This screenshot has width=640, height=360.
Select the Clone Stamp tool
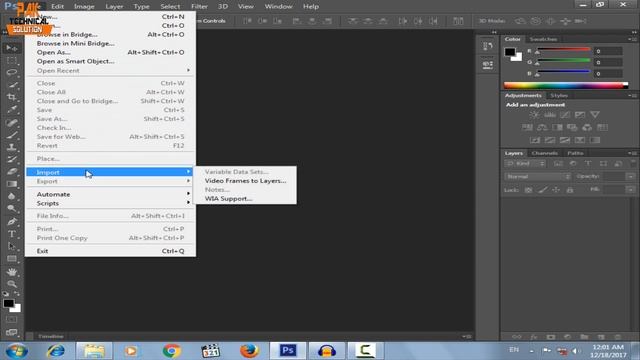pos(11,147)
